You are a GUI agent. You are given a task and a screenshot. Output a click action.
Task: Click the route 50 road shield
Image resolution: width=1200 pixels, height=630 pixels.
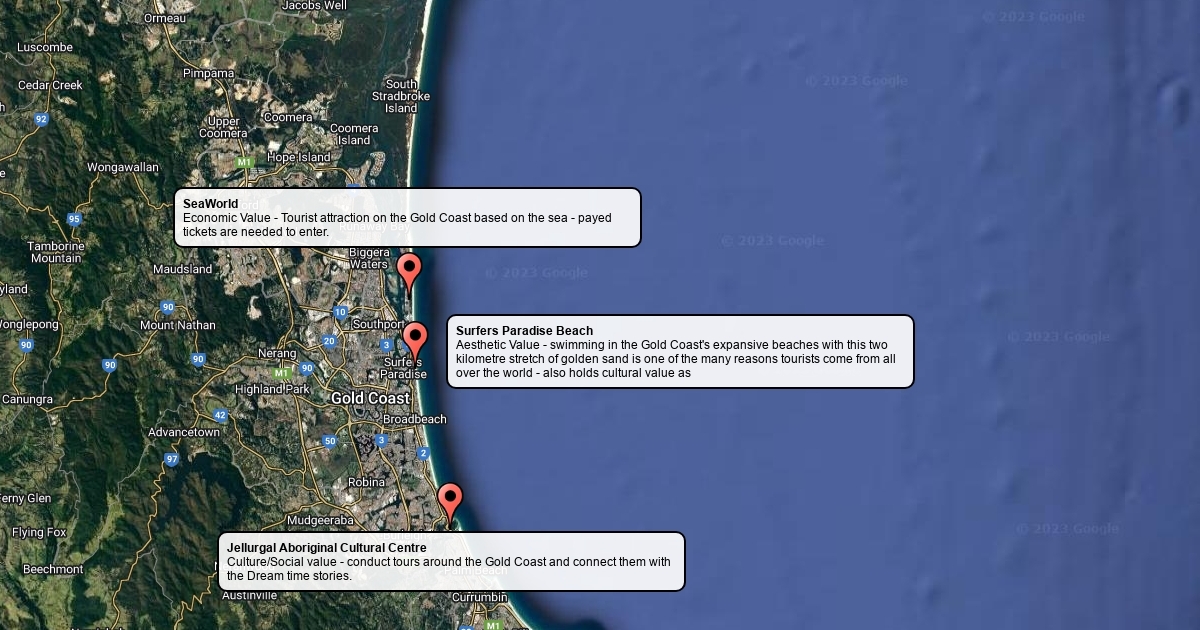tap(329, 441)
